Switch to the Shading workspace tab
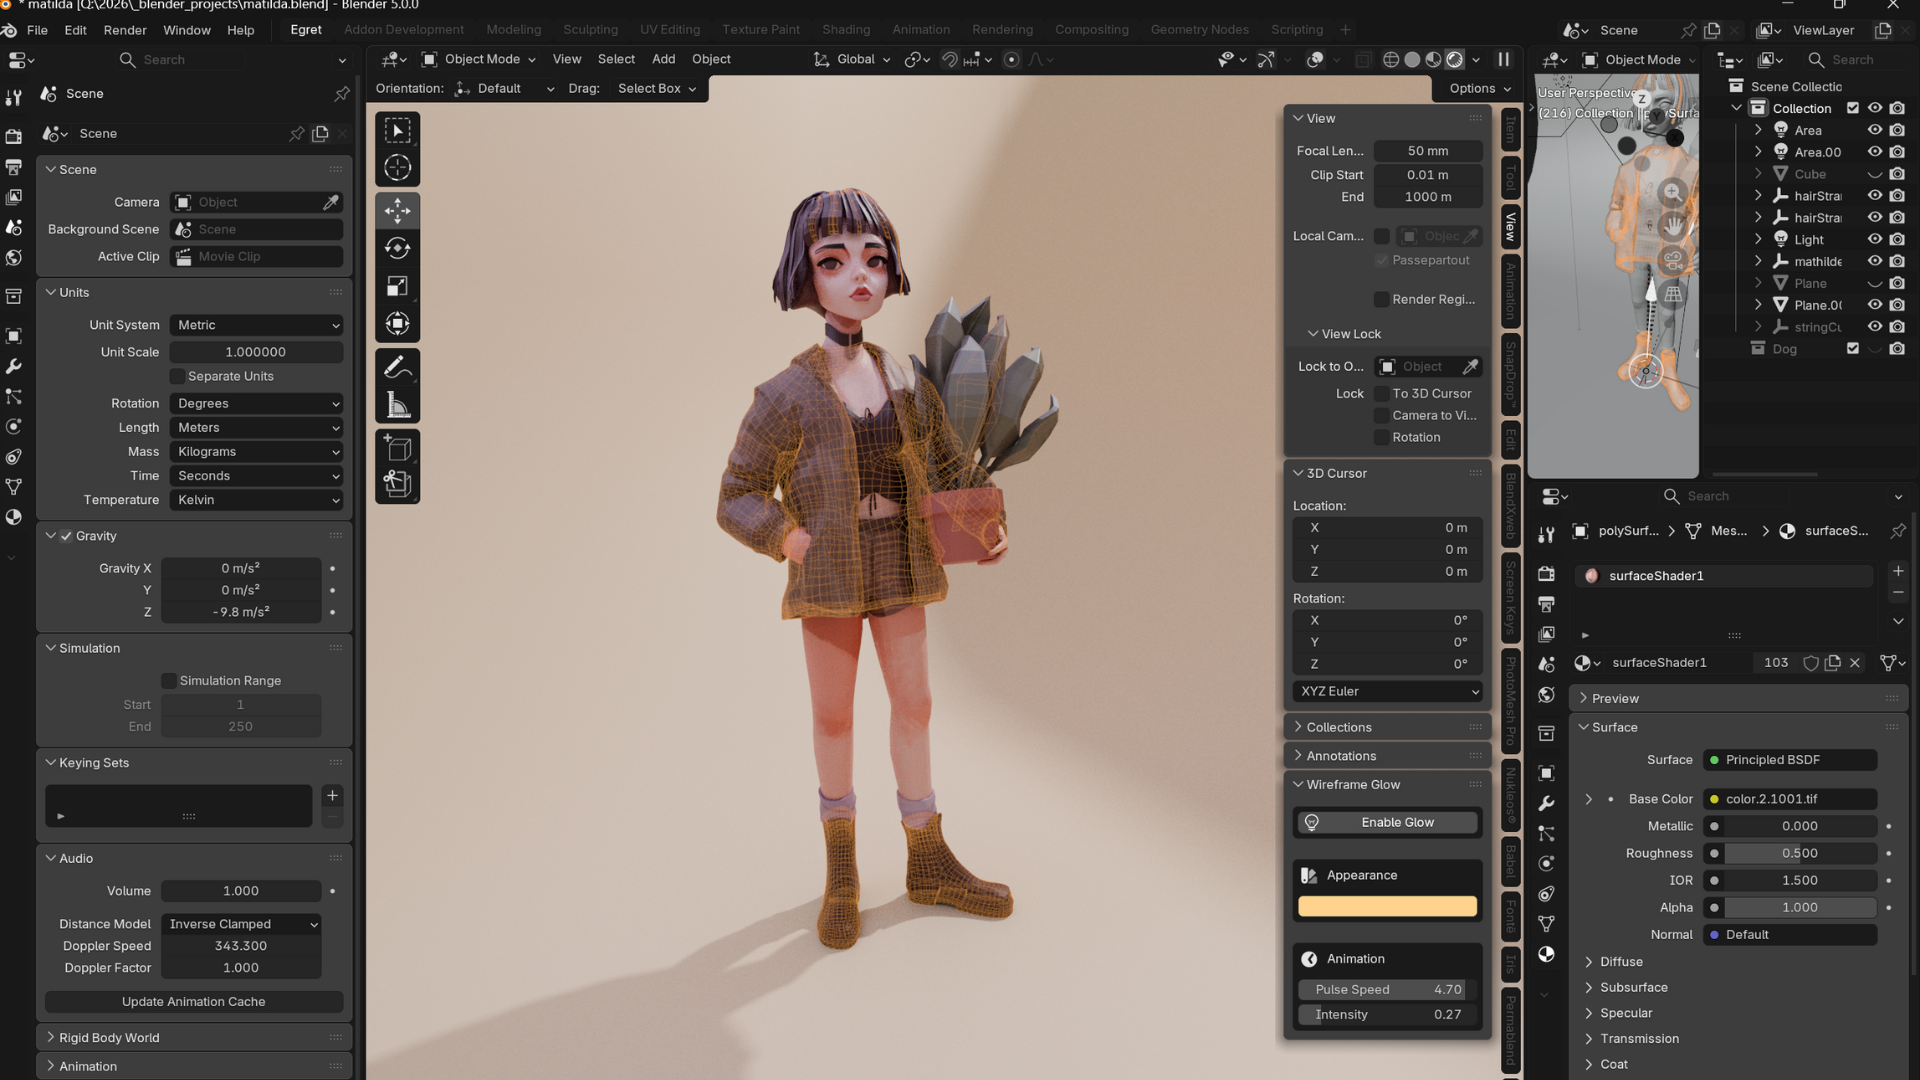This screenshot has height=1080, width=1920. click(x=845, y=30)
